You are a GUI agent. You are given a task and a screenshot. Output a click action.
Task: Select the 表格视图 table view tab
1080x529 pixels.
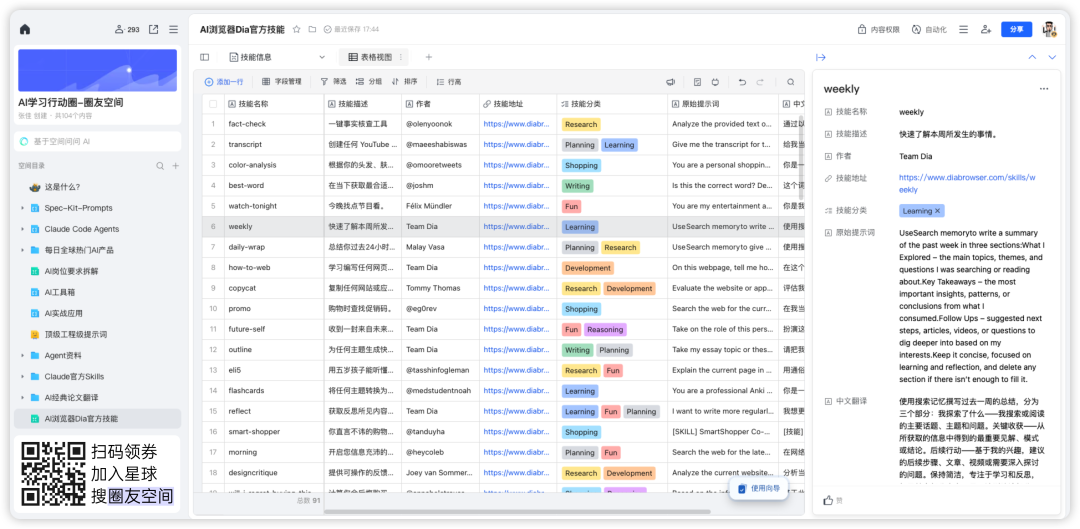(370, 57)
